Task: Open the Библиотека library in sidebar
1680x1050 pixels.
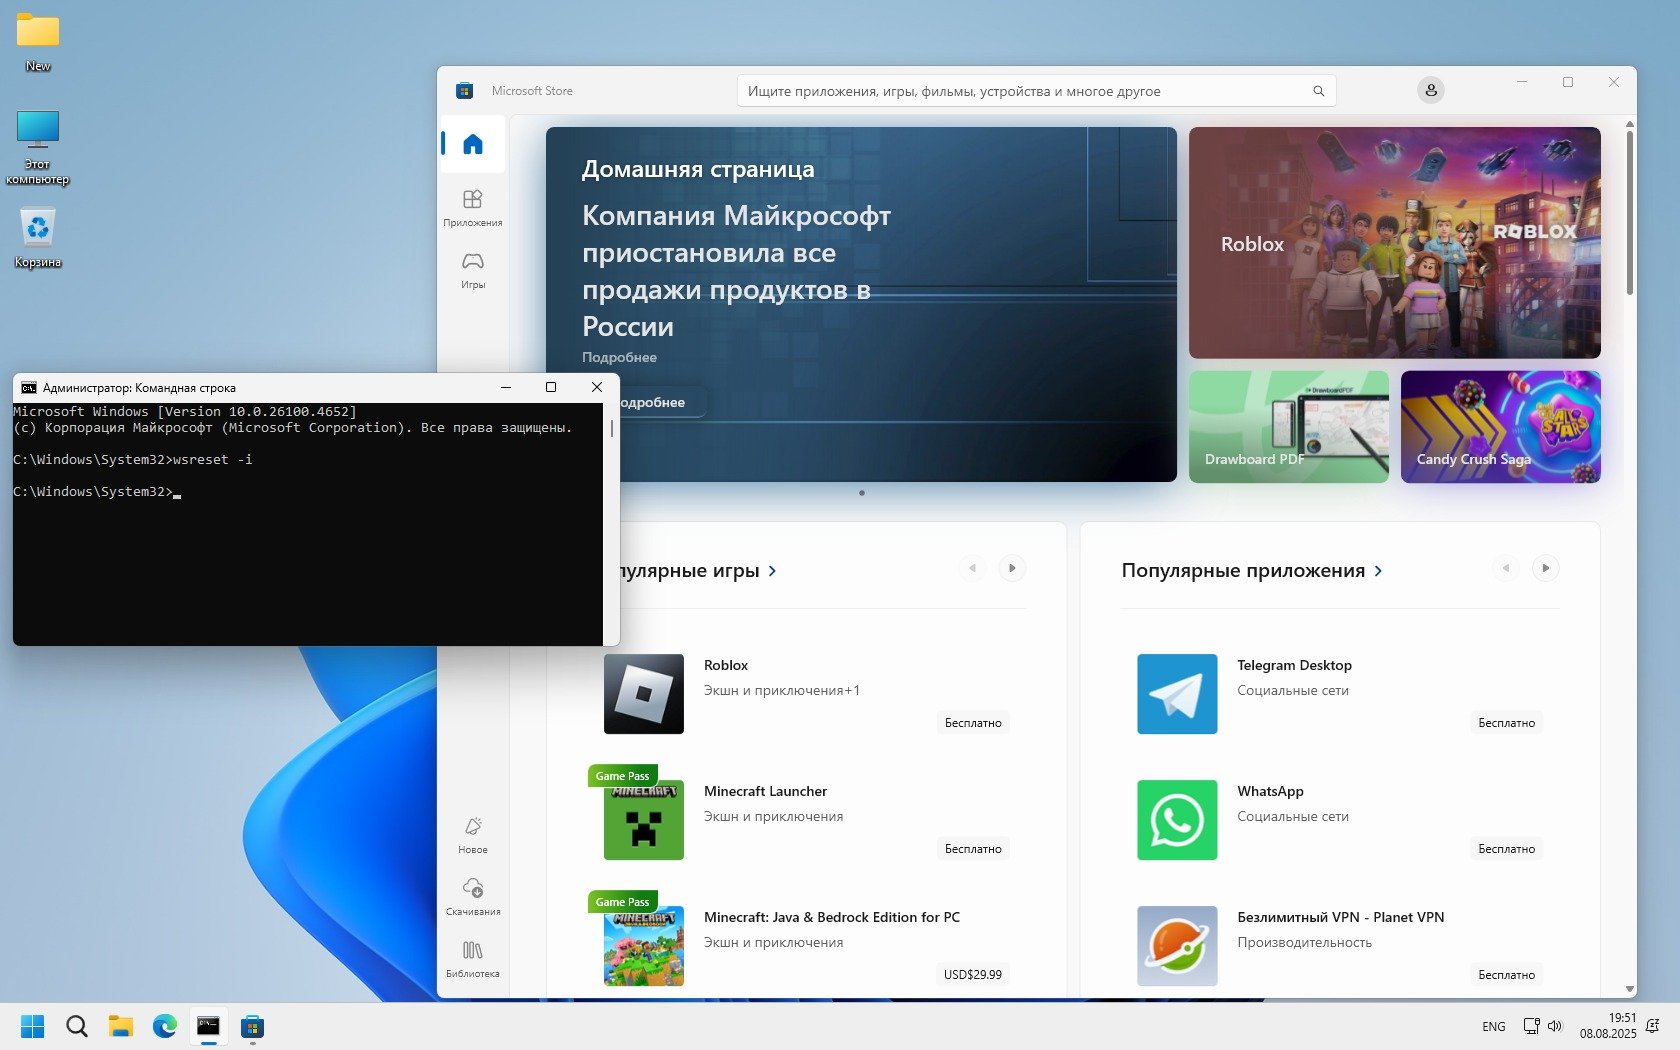Action: tap(473, 958)
